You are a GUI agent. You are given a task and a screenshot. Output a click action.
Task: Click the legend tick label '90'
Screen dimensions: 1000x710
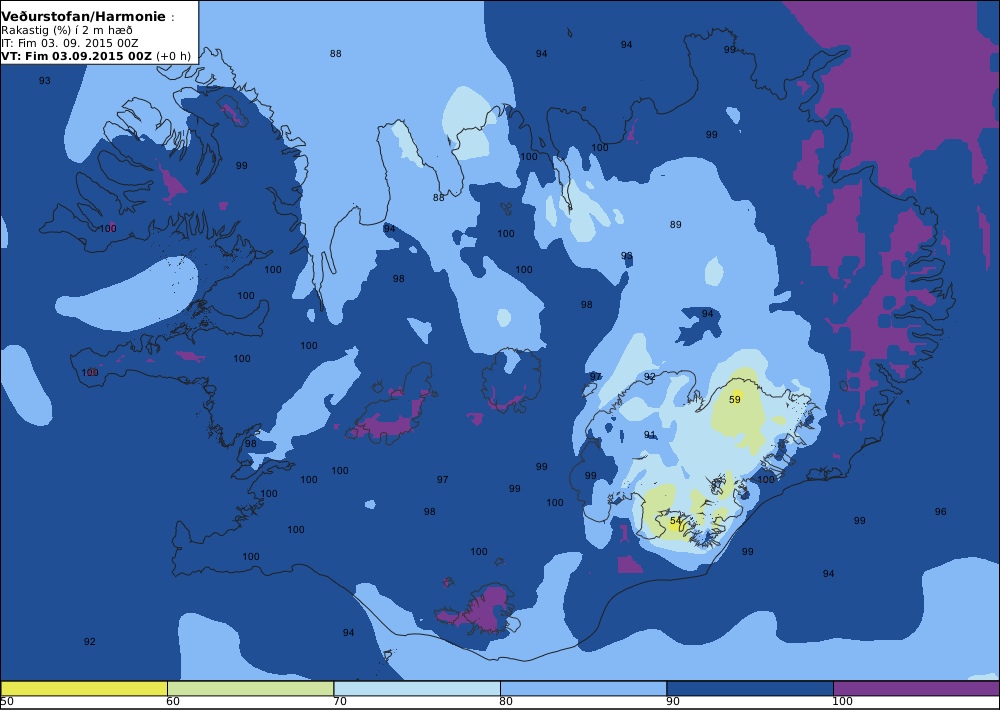(673, 702)
